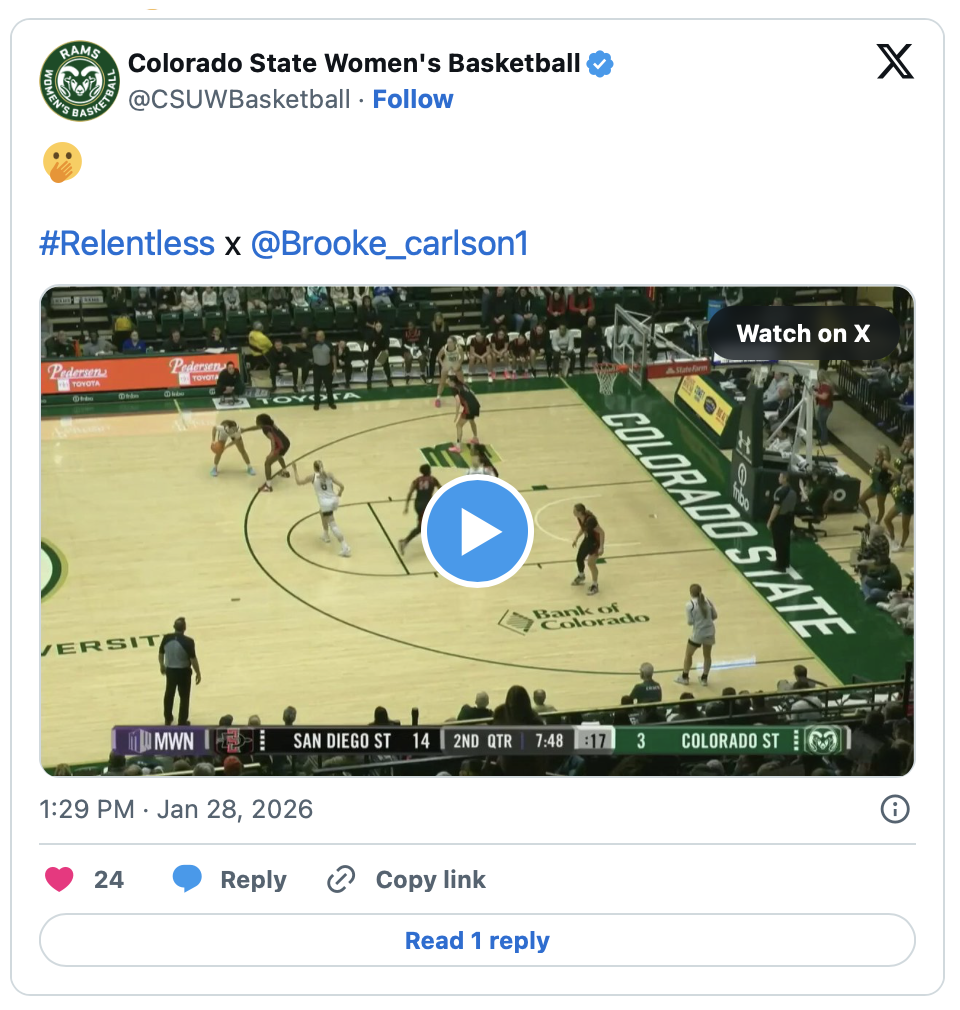Click the blue reply speech bubble icon
This screenshot has width=960, height=1010.
187,879
